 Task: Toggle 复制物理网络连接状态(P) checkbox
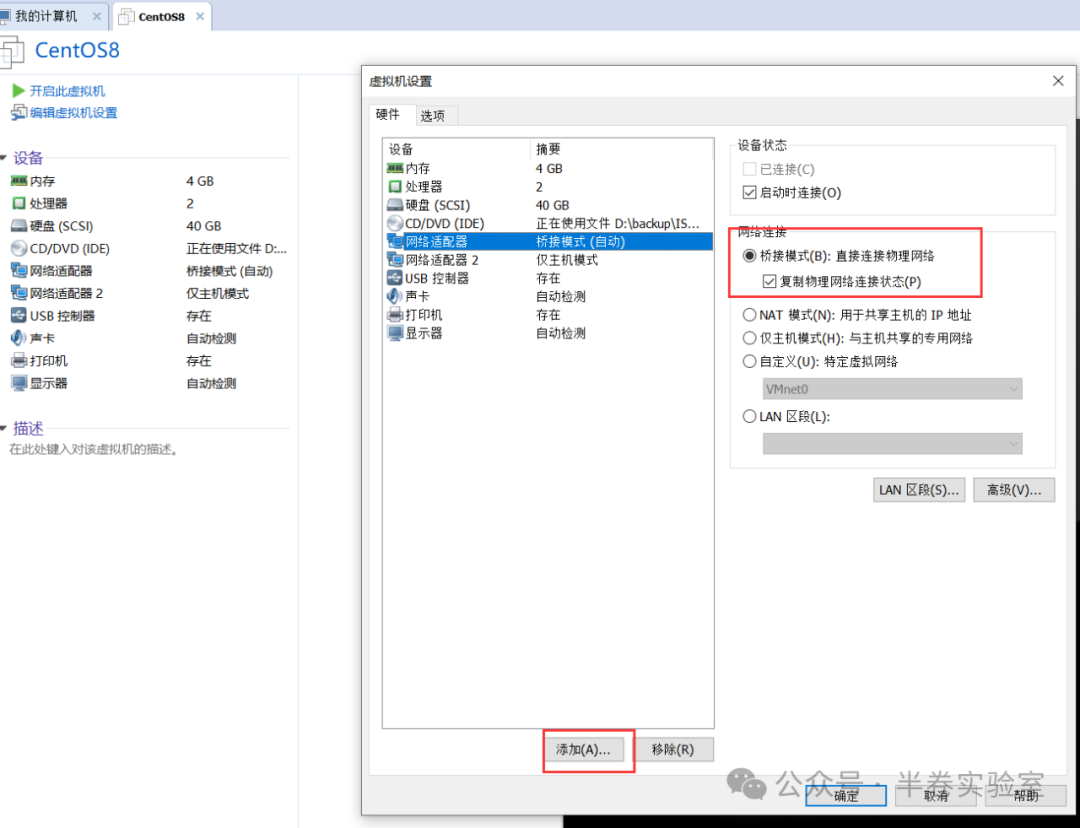[x=769, y=281]
